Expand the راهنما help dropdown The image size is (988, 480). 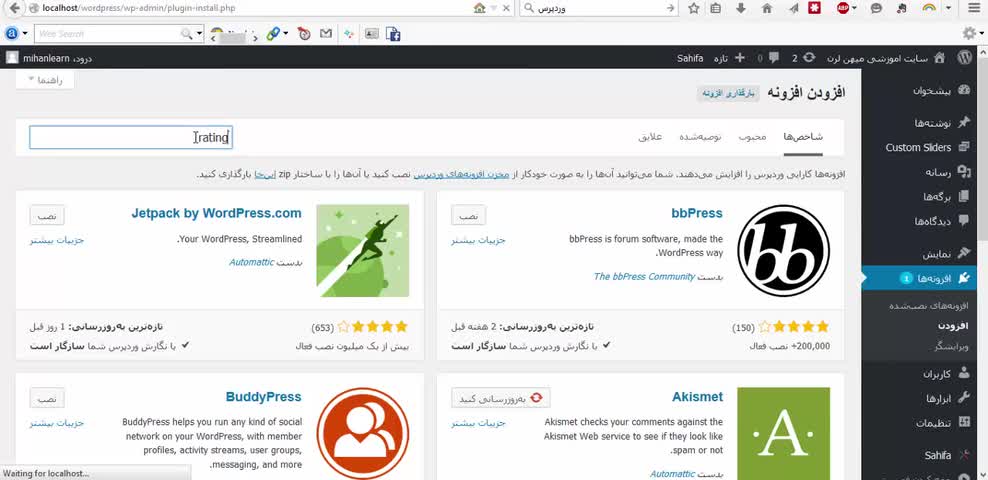pyautogui.click(x=45, y=80)
